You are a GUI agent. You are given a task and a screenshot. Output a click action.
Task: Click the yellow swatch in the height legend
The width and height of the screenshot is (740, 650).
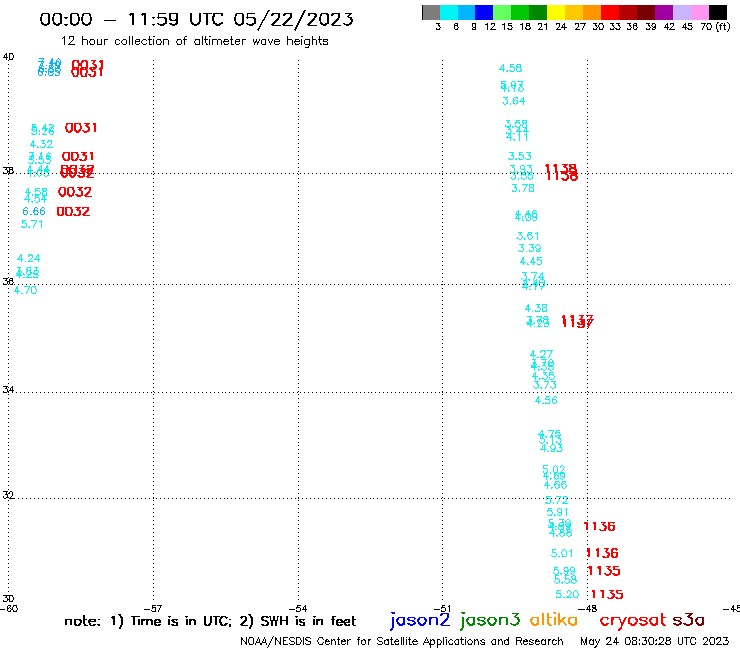click(x=556, y=12)
